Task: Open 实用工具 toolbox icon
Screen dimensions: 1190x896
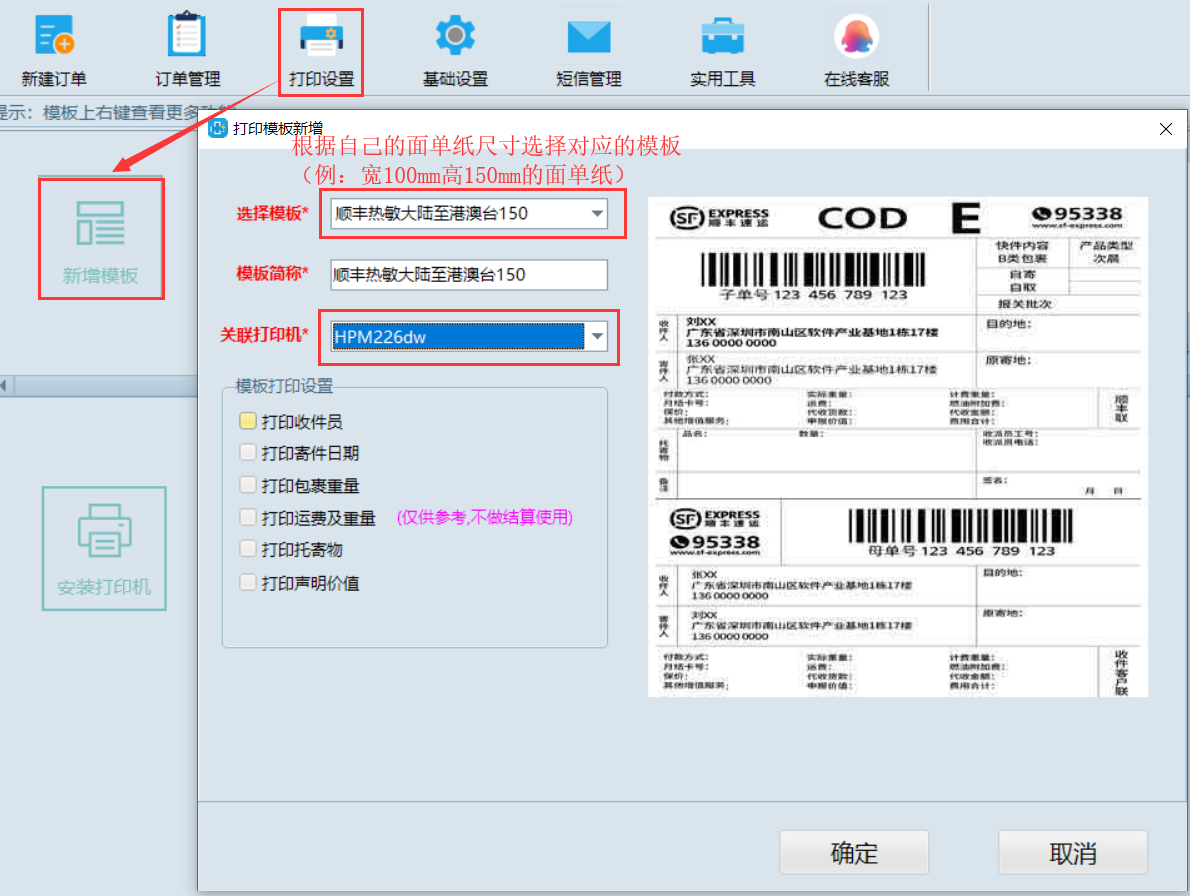Action: pyautogui.click(x=722, y=36)
